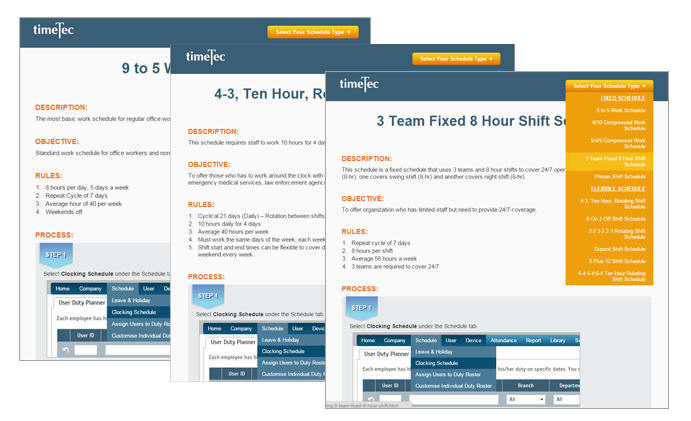Image resolution: width=691 pixels, height=421 pixels.
Task: Open Select Your Schedule Type on the 4-3 Ten Hour page
Action: (x=456, y=59)
